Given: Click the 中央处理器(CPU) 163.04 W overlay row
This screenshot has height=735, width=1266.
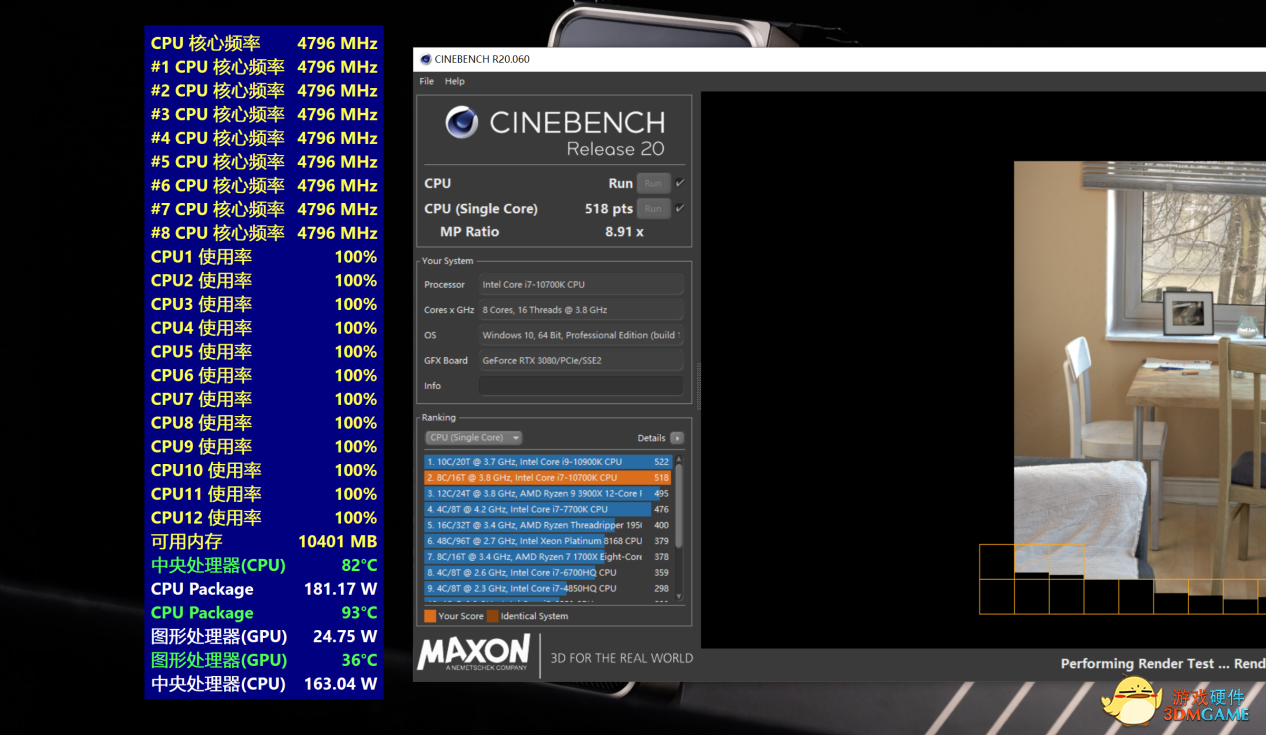Looking at the screenshot, I should point(264,684).
